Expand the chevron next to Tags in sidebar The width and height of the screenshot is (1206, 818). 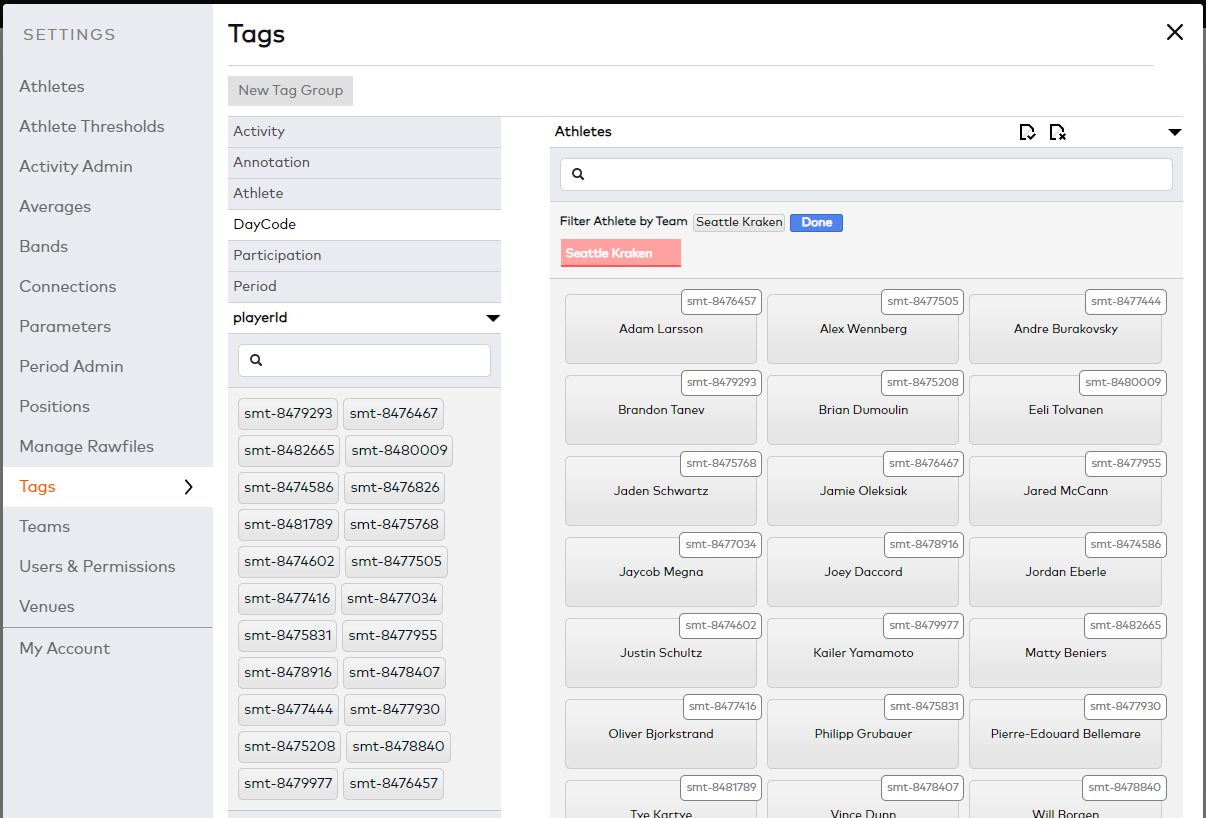click(x=188, y=487)
